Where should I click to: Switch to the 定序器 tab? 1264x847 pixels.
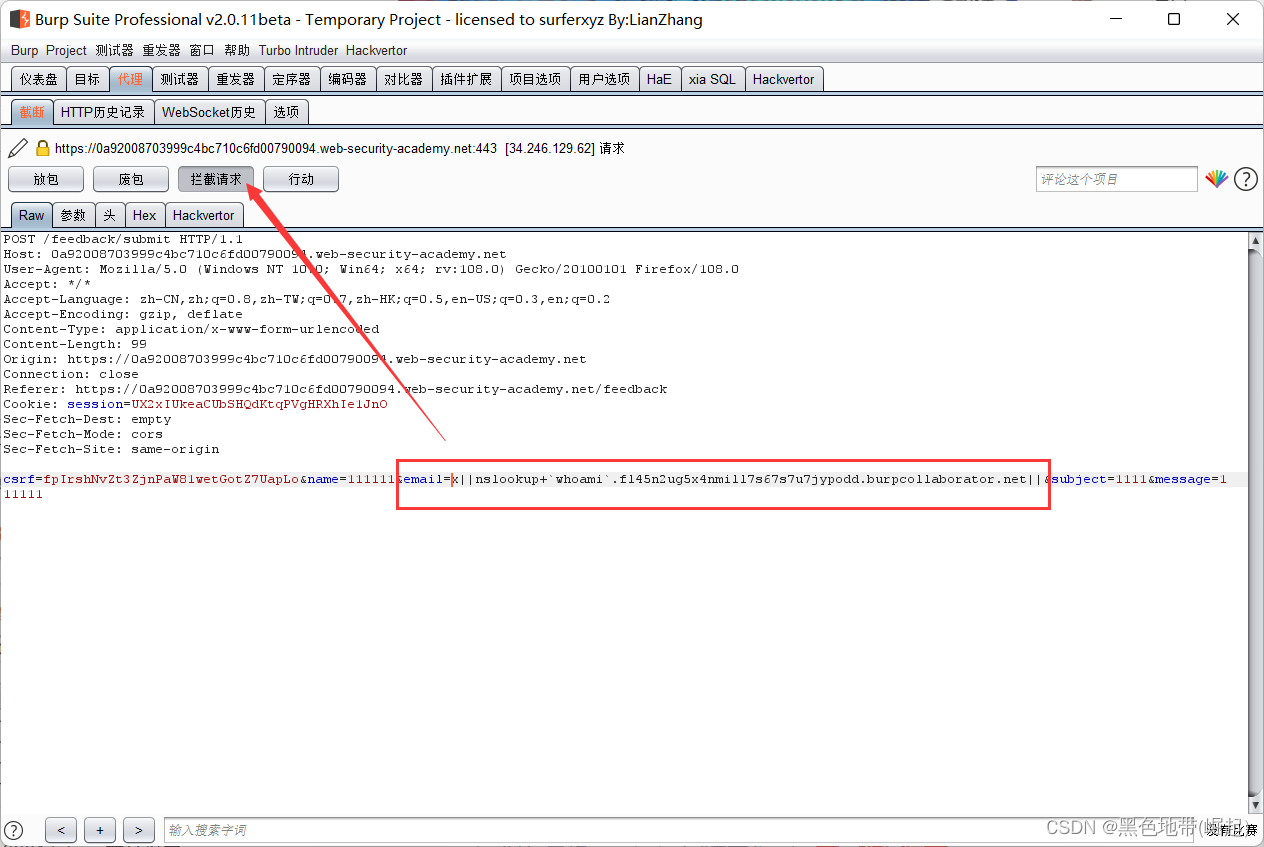point(292,79)
